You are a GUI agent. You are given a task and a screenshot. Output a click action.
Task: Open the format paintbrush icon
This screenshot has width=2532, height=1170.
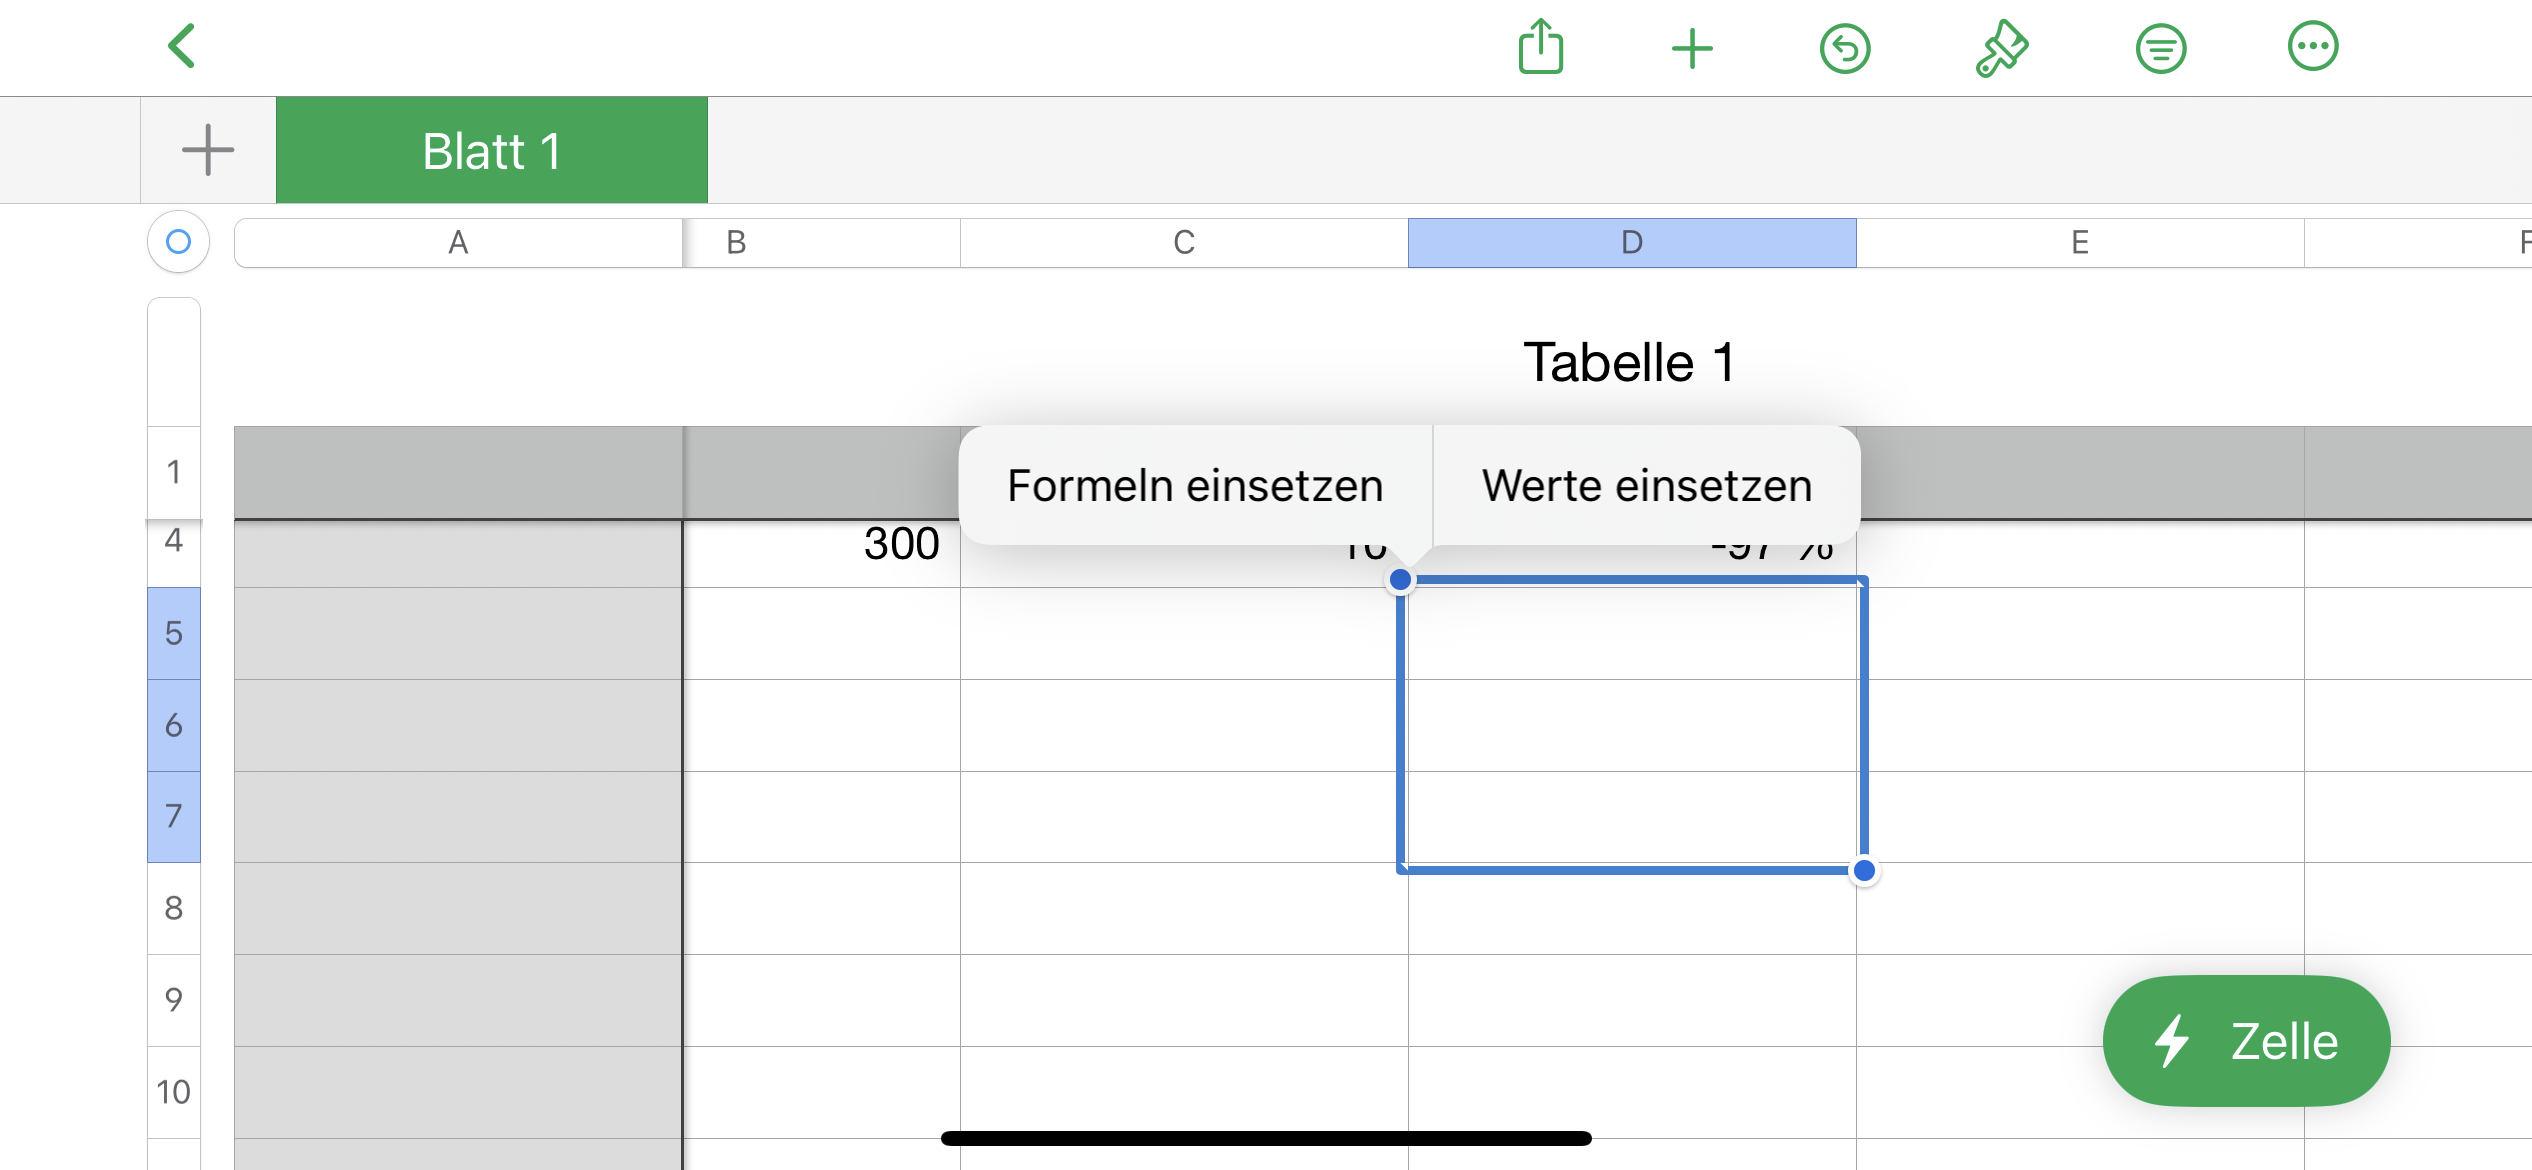(x=2001, y=48)
